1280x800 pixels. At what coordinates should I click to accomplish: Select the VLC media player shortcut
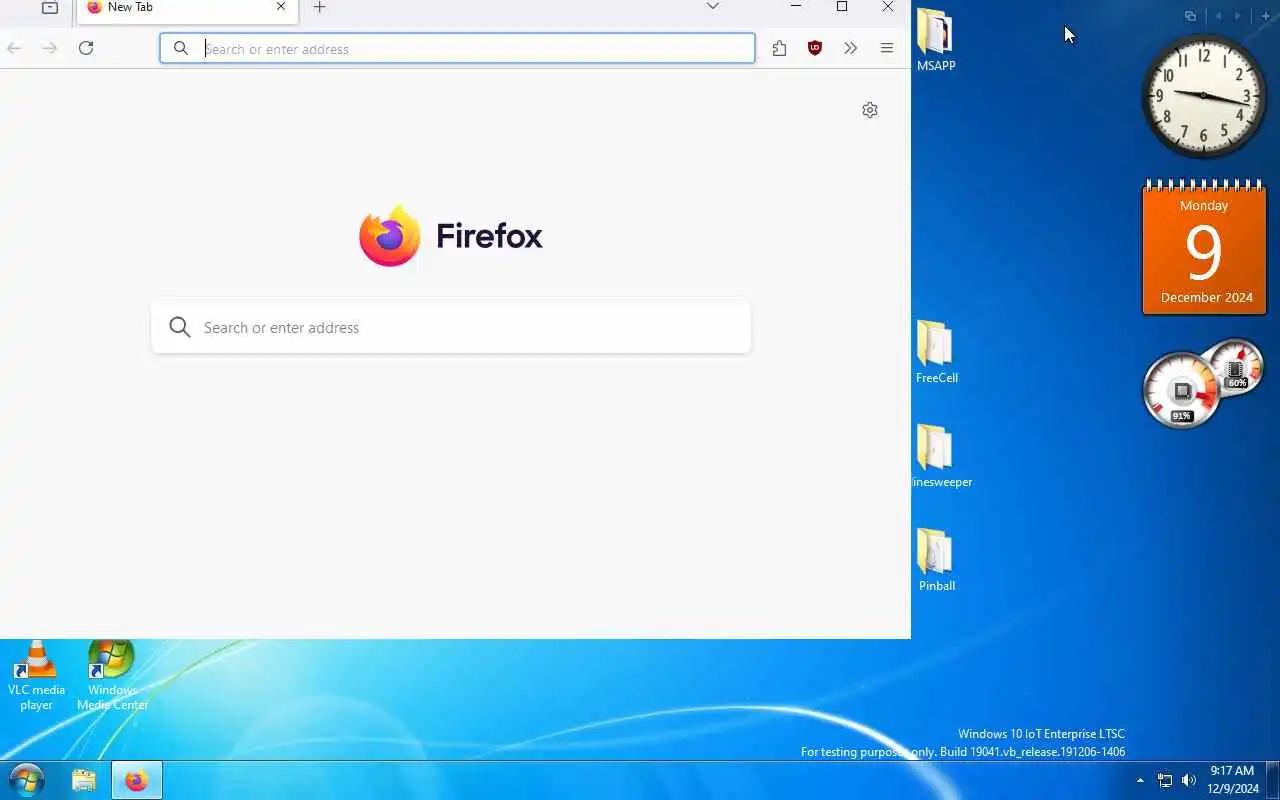point(37,676)
